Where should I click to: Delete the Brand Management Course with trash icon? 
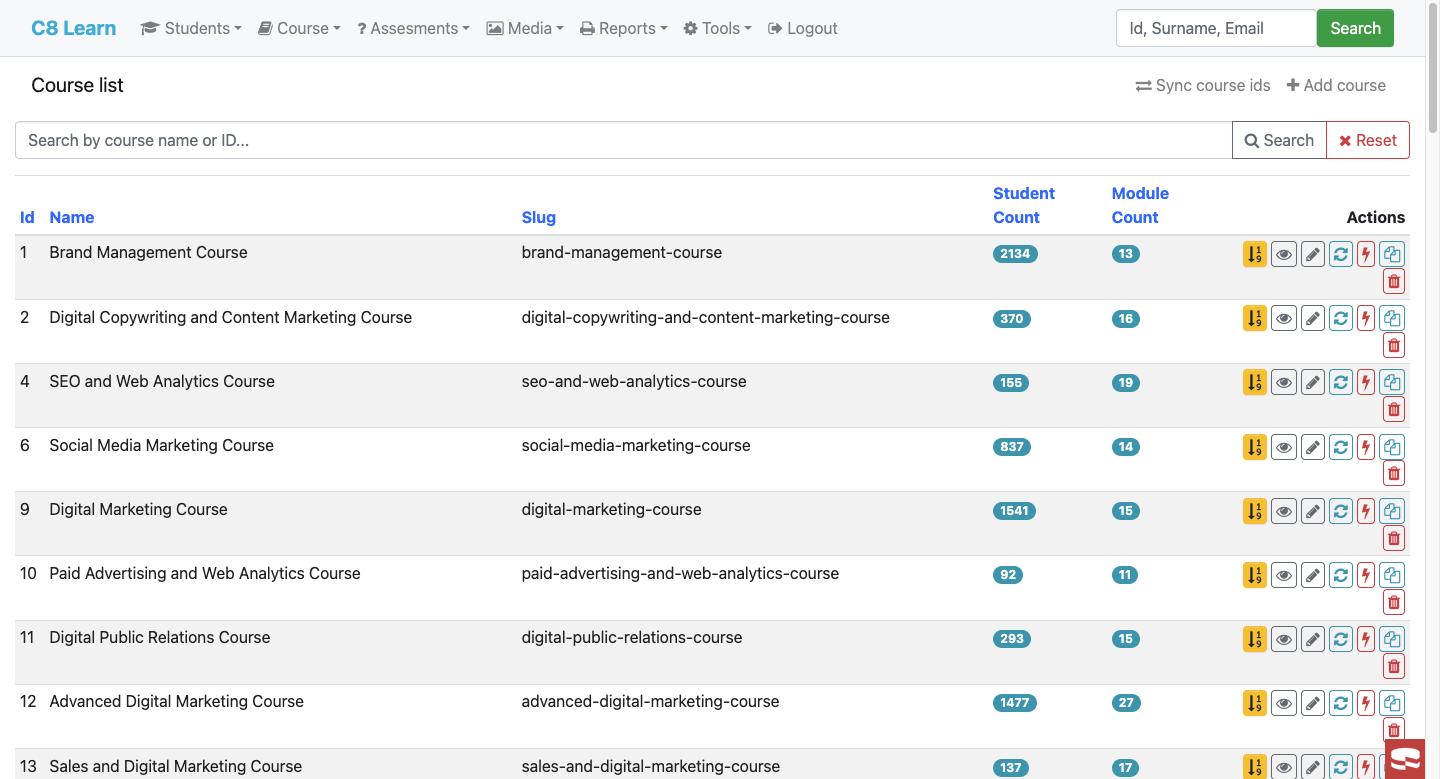1393,281
